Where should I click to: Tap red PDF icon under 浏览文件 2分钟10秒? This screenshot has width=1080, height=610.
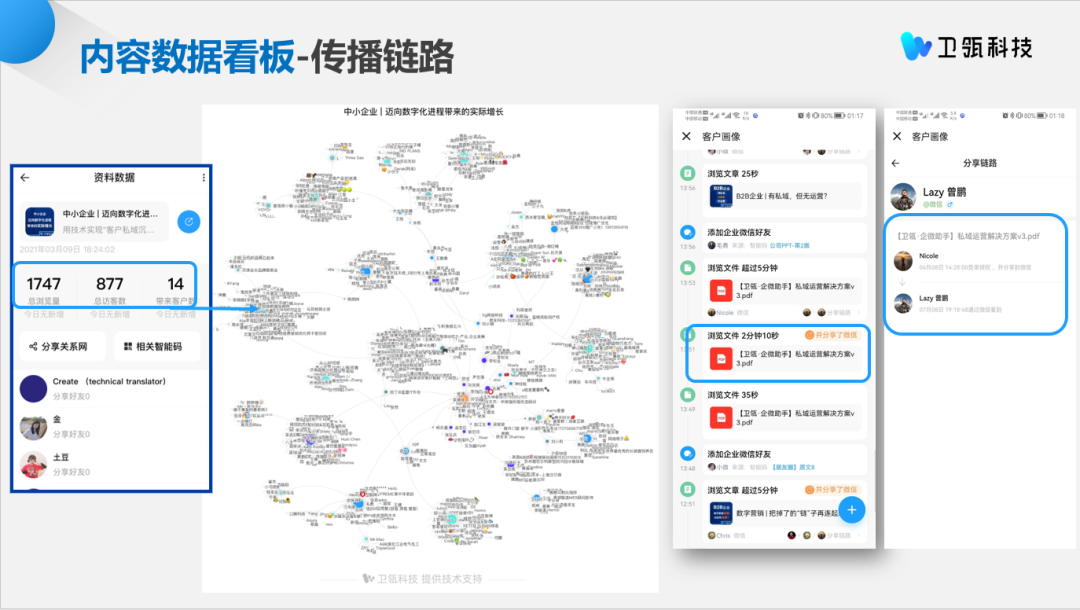[x=721, y=359]
